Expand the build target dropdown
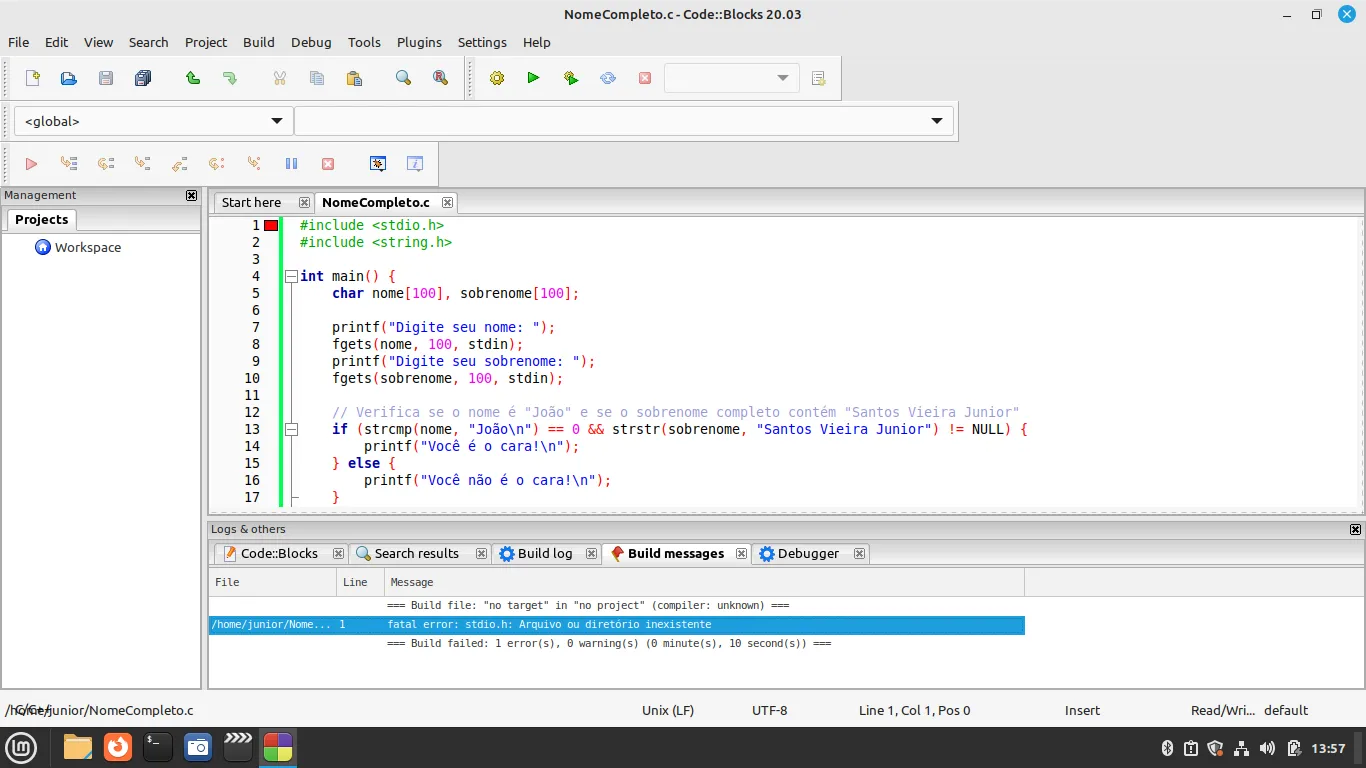The height and width of the screenshot is (768, 1366). click(x=782, y=78)
